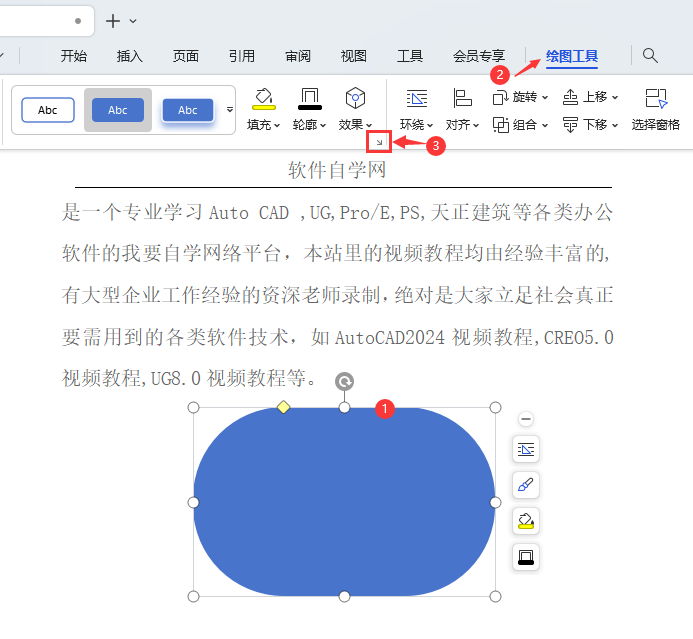
Task: Click 下移 send backward button
Action: 590,125
